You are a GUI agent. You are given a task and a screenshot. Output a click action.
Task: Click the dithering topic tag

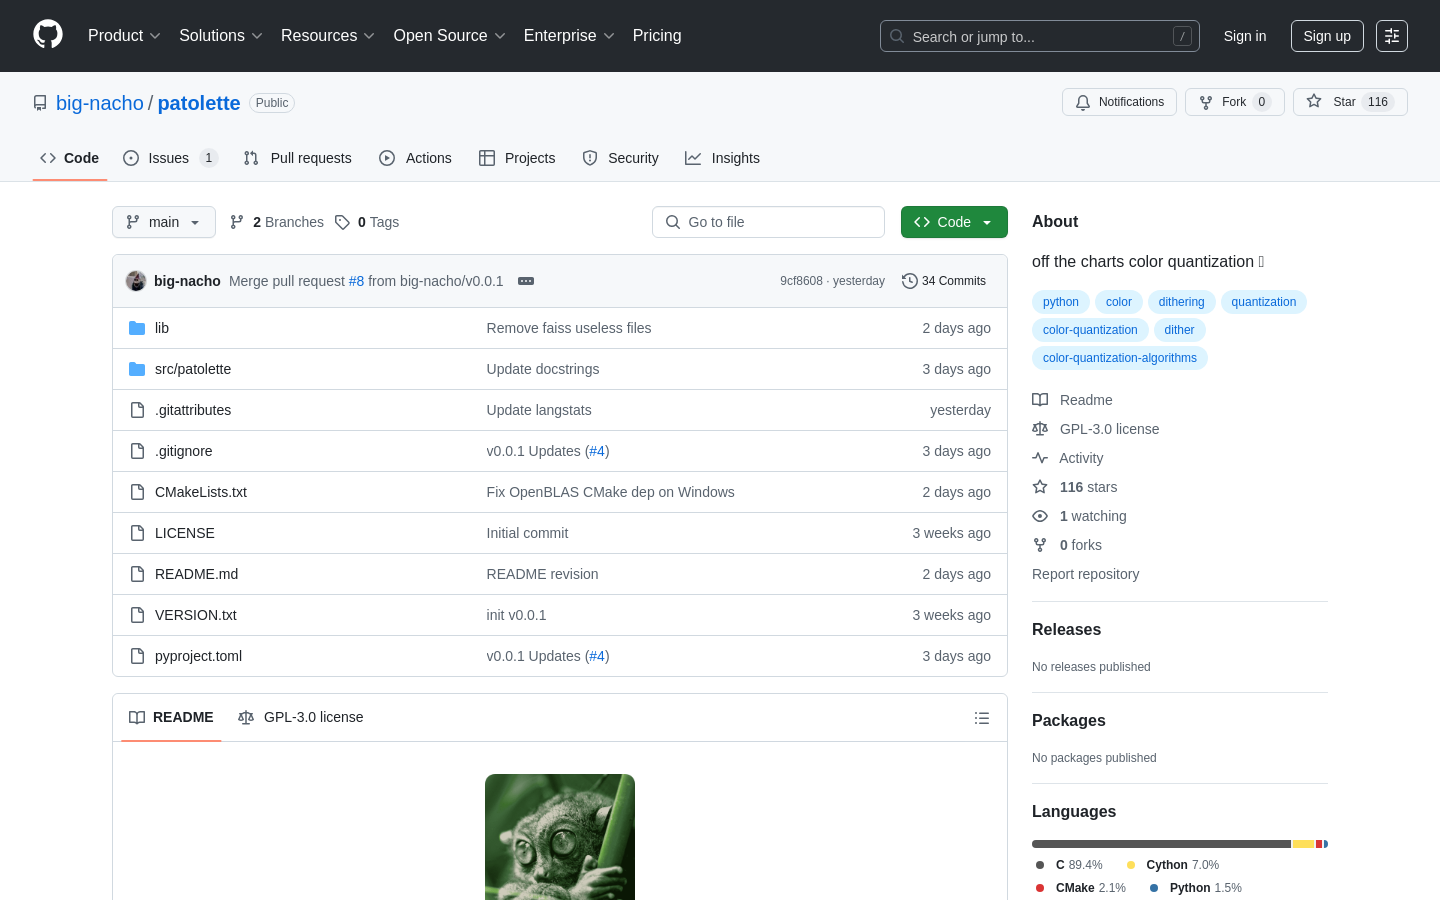(1181, 302)
